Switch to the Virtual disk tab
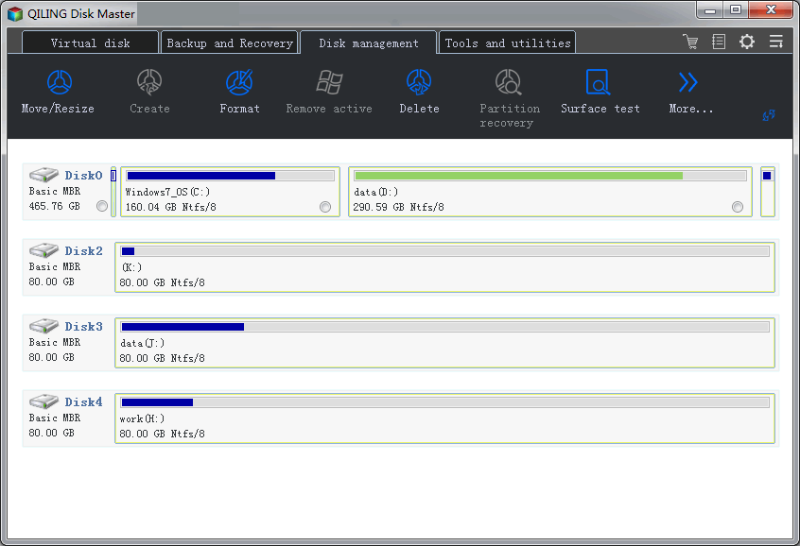800x546 pixels. (x=90, y=43)
